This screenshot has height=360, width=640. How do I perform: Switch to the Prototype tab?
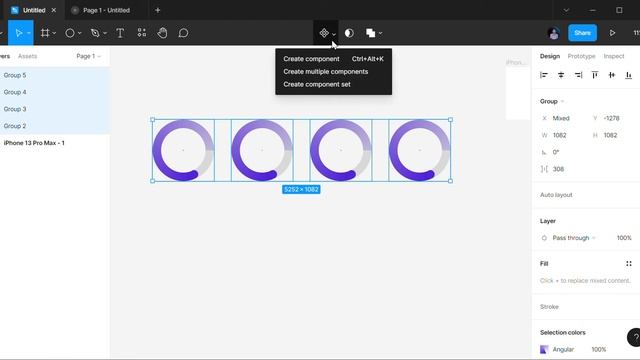[x=581, y=56]
